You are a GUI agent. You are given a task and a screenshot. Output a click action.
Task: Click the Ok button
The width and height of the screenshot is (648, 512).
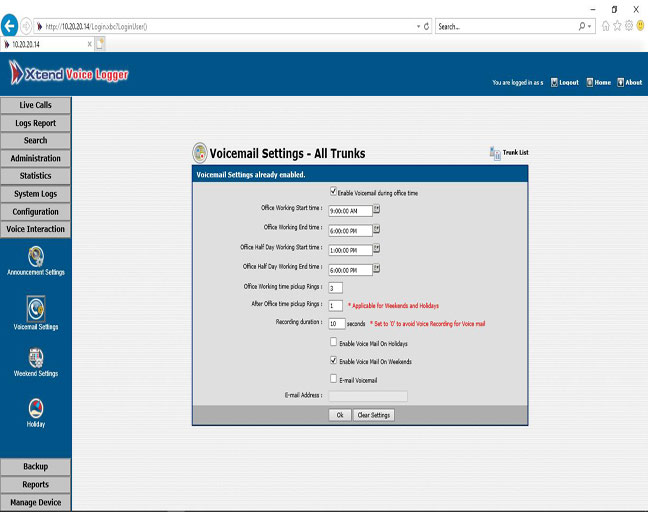(340, 415)
